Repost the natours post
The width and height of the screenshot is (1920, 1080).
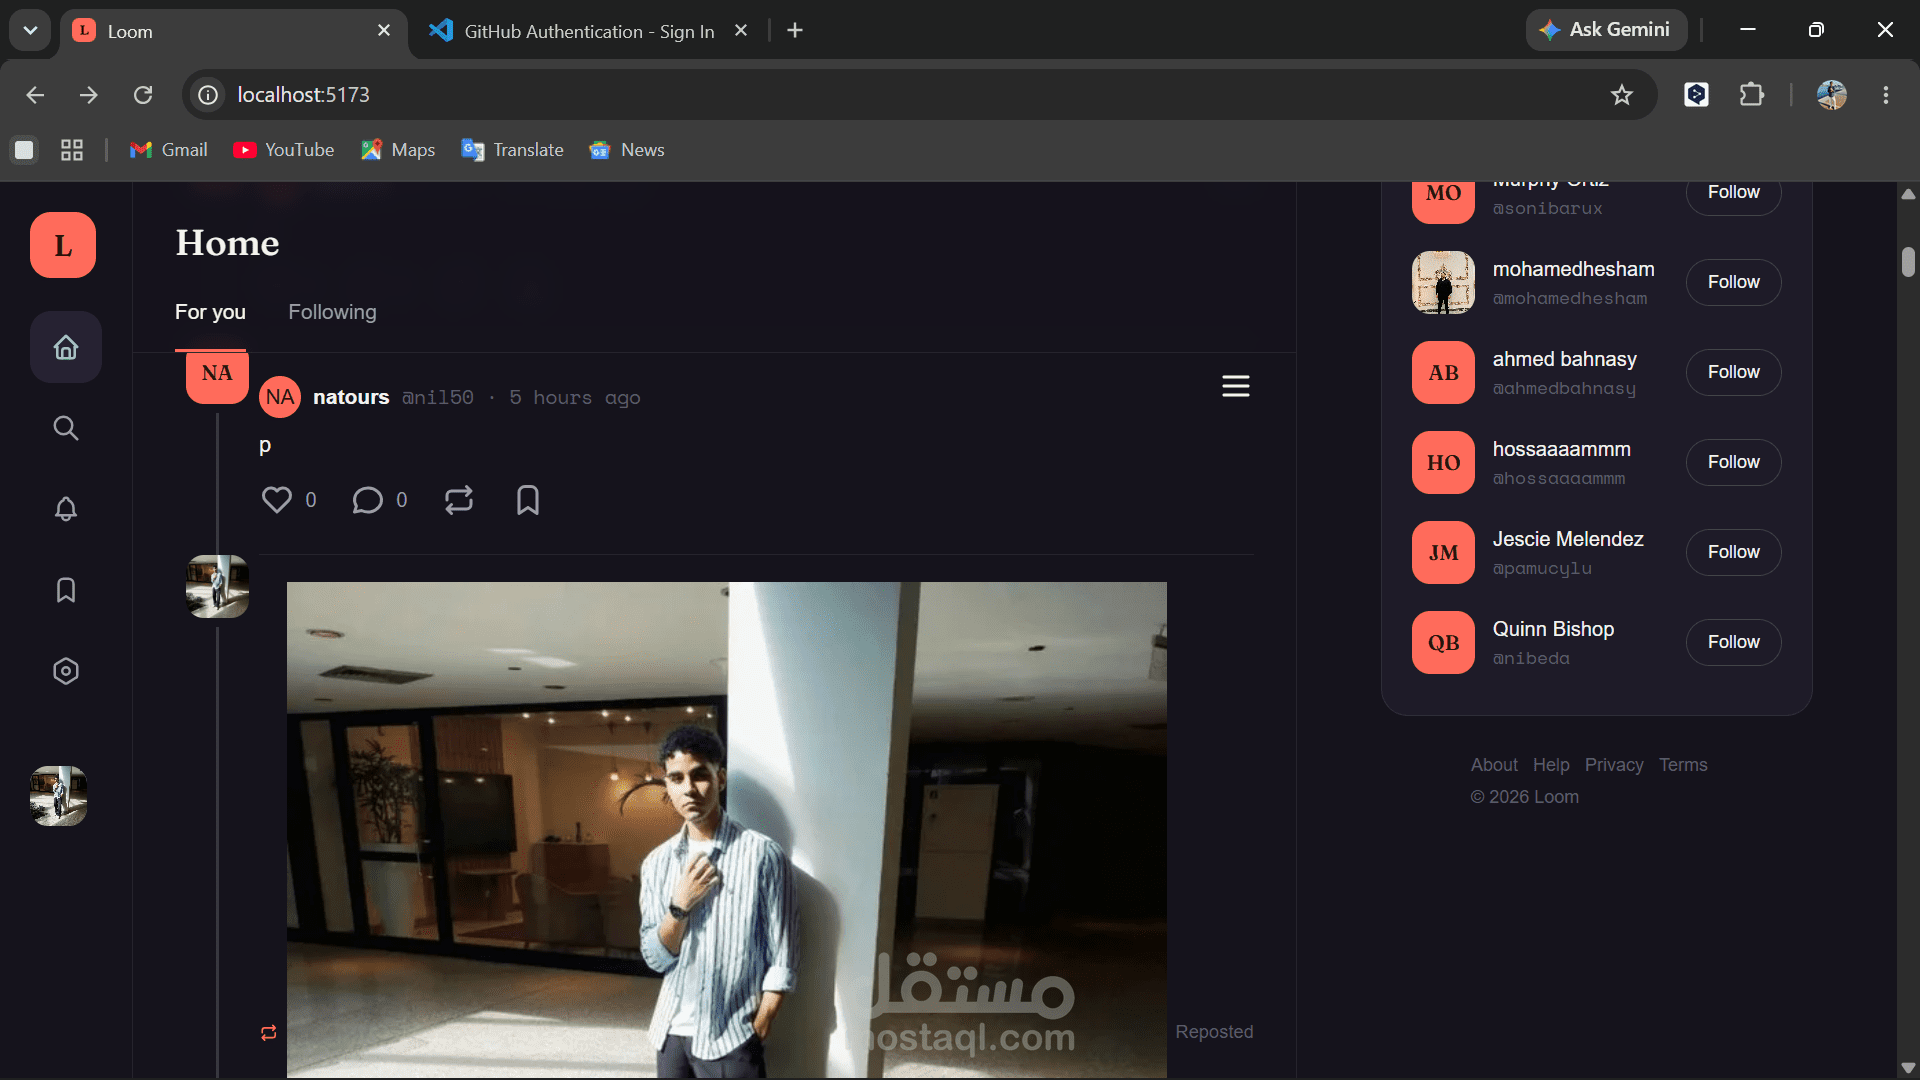click(459, 499)
